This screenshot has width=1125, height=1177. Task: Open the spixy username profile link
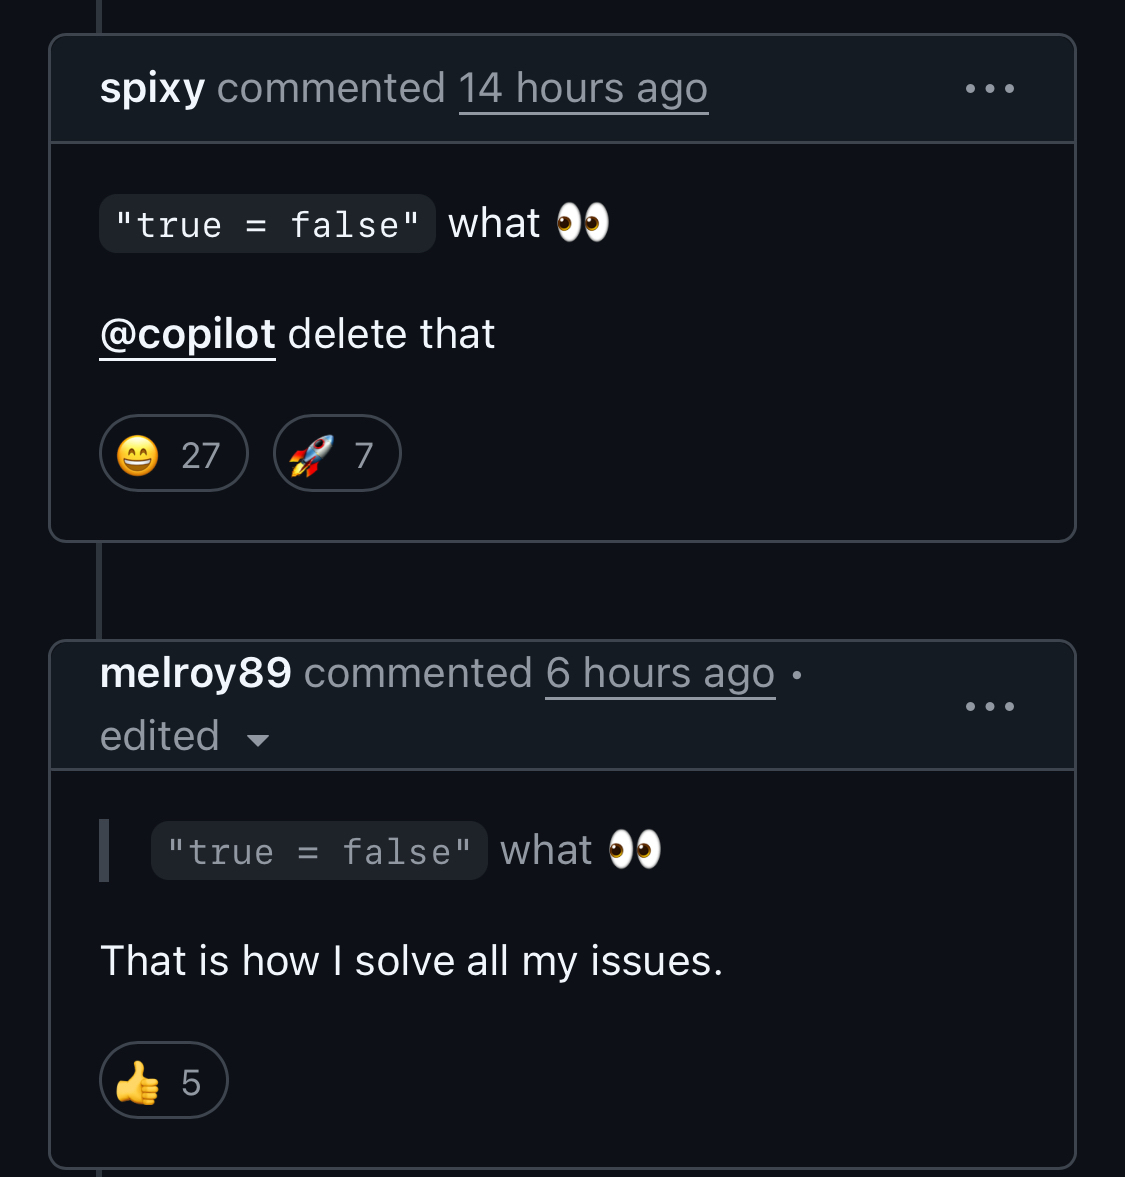[152, 89]
